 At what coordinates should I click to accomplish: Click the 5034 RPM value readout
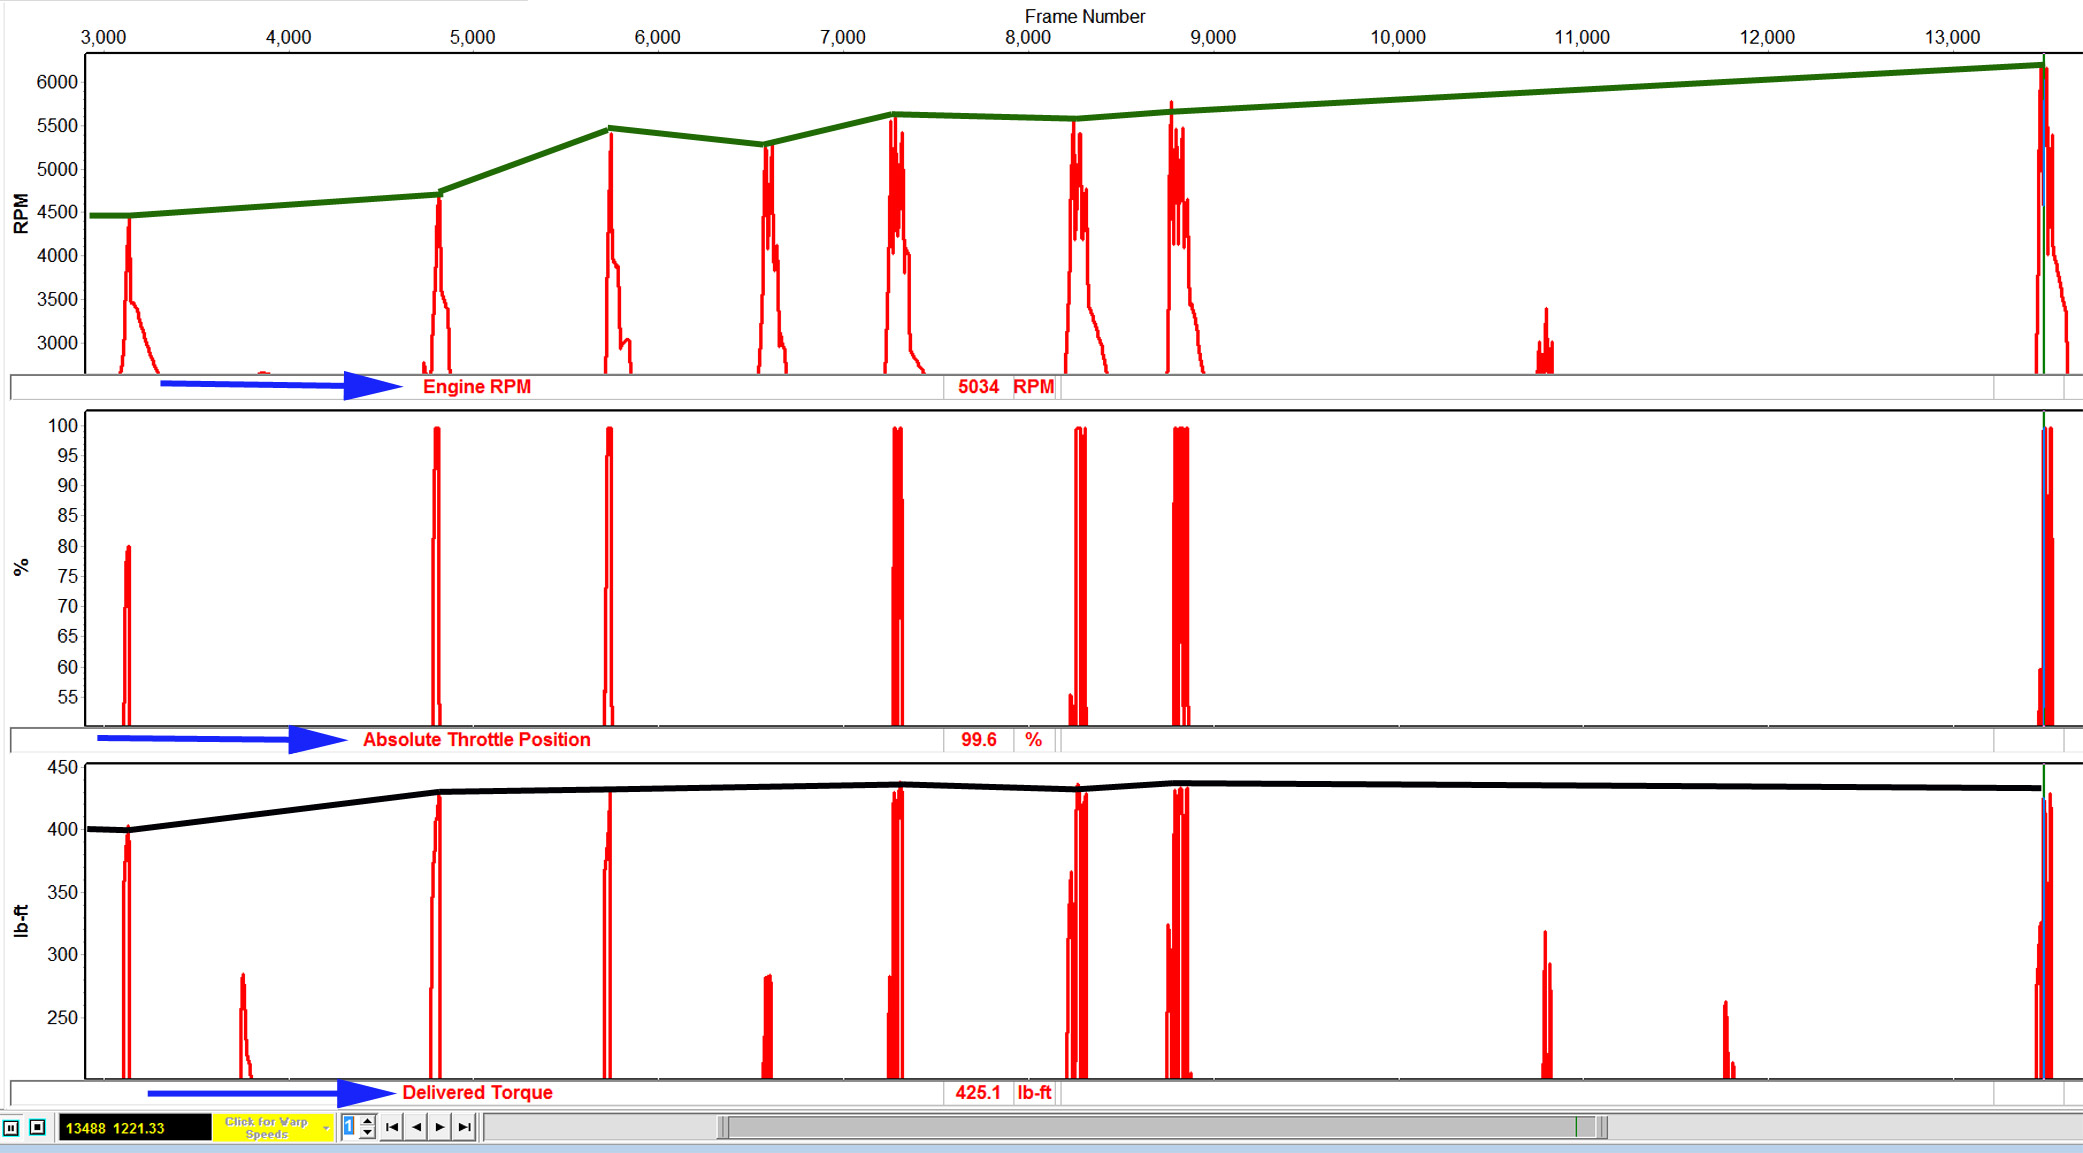click(x=978, y=387)
